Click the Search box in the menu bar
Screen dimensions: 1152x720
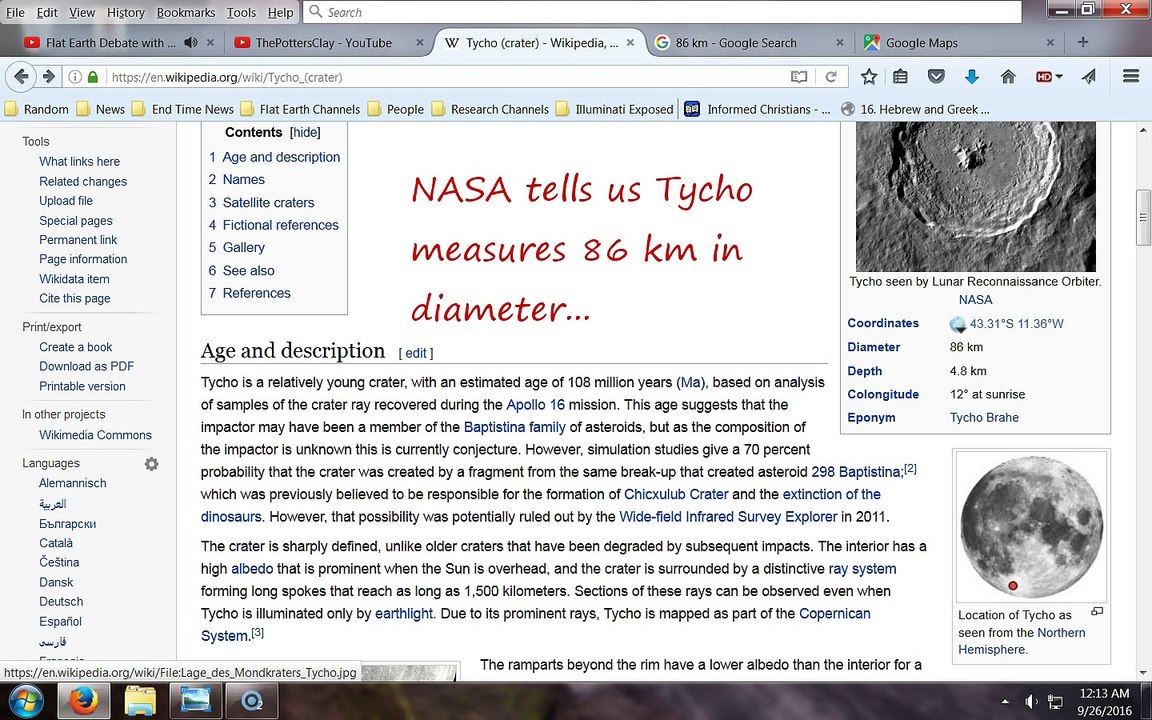663,12
